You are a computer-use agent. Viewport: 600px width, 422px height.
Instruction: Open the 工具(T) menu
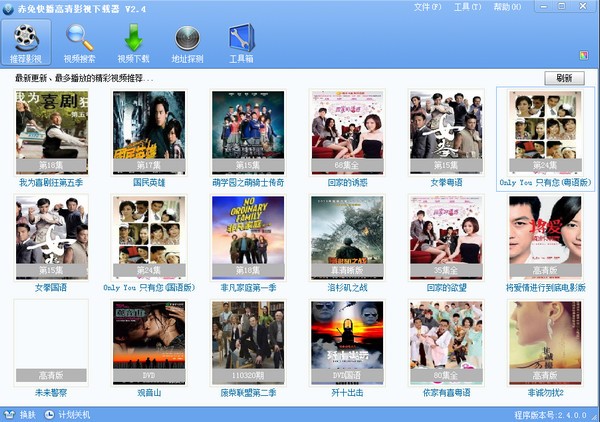click(468, 7)
